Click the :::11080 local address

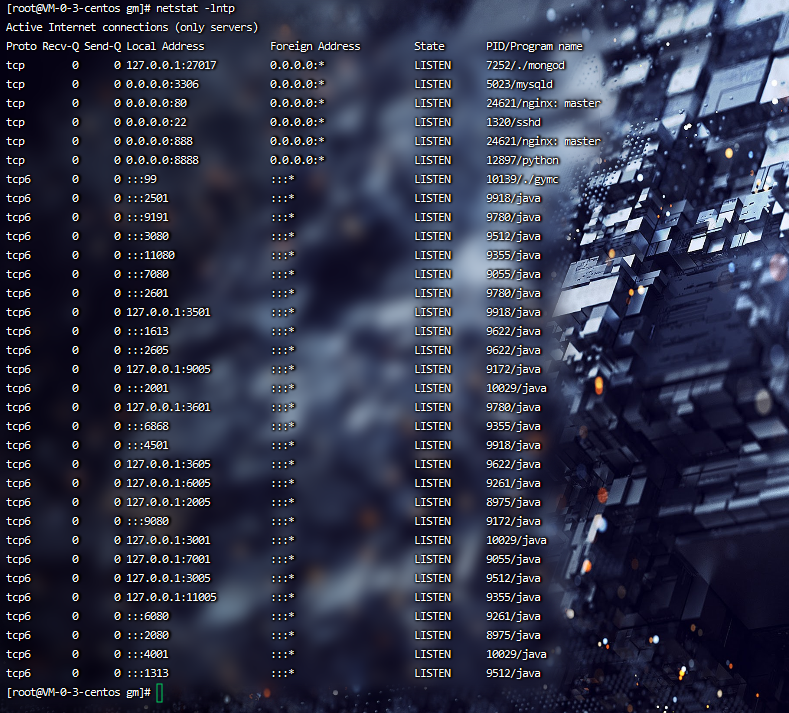(150, 255)
